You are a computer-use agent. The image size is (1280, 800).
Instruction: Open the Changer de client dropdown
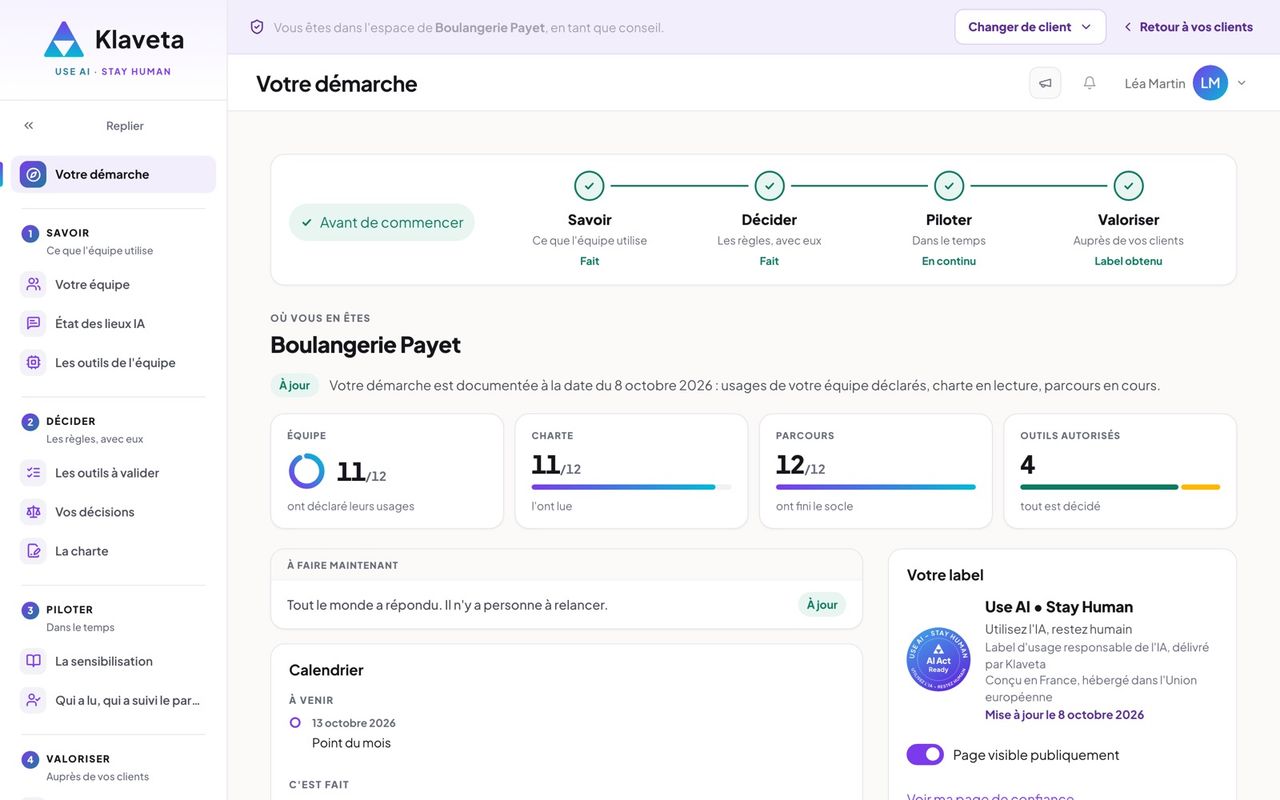1030,27
